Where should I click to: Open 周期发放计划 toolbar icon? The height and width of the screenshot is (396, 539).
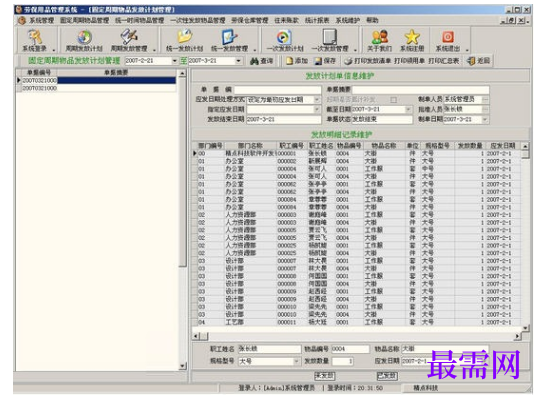point(84,36)
